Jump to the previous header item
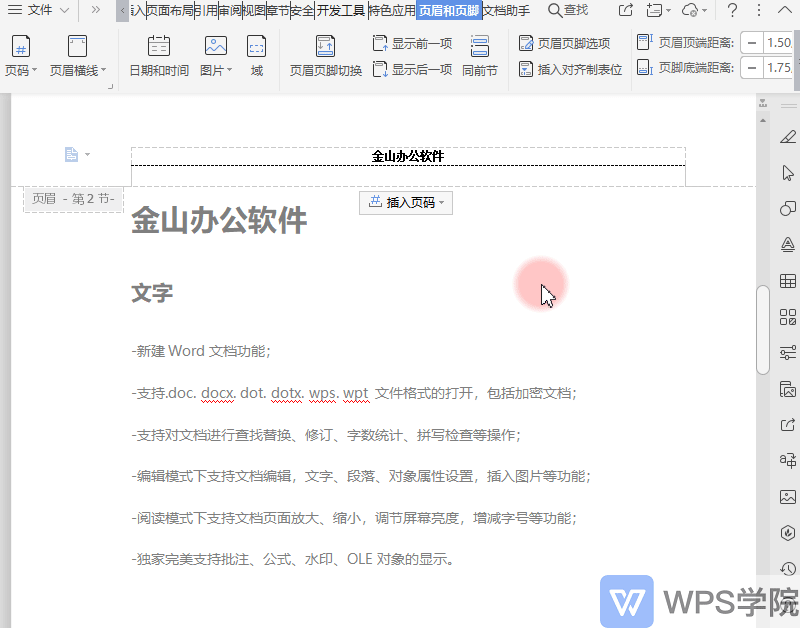800x628 pixels. point(412,43)
